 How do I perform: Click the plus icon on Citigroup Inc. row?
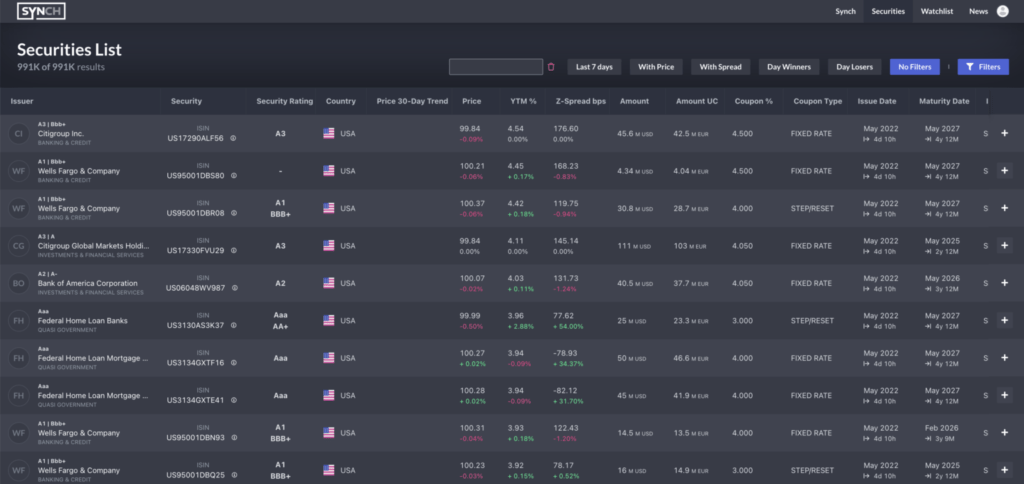pyautogui.click(x=1004, y=133)
